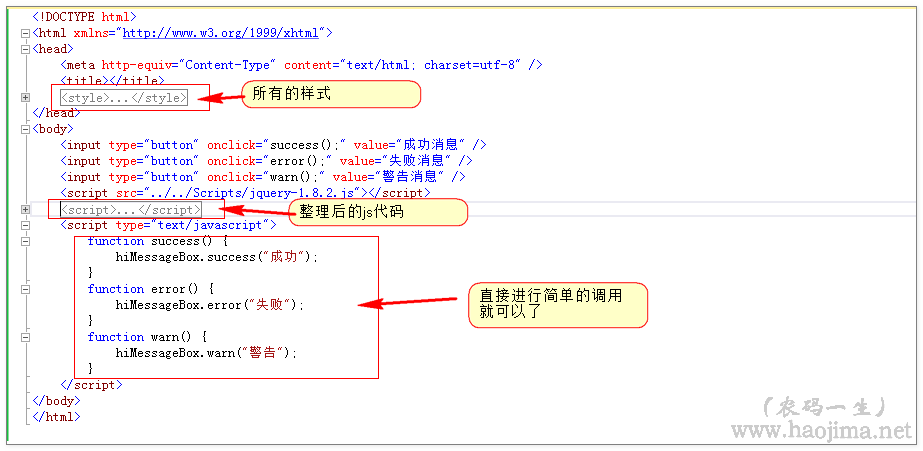
Task: Click the collapsed <script>...</script> placeholder
Action: coord(130,209)
